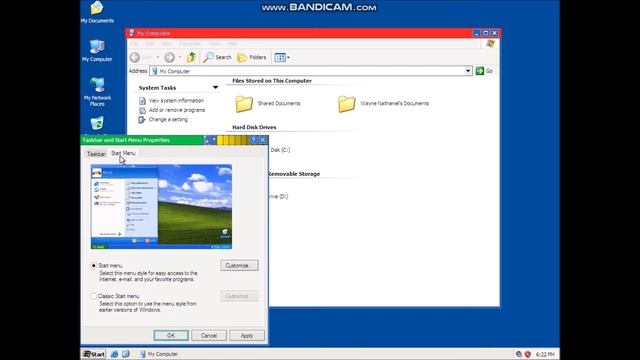This screenshot has width=640, height=360.
Task: Select the Recycle Bin desktop icon
Action: (x=97, y=124)
